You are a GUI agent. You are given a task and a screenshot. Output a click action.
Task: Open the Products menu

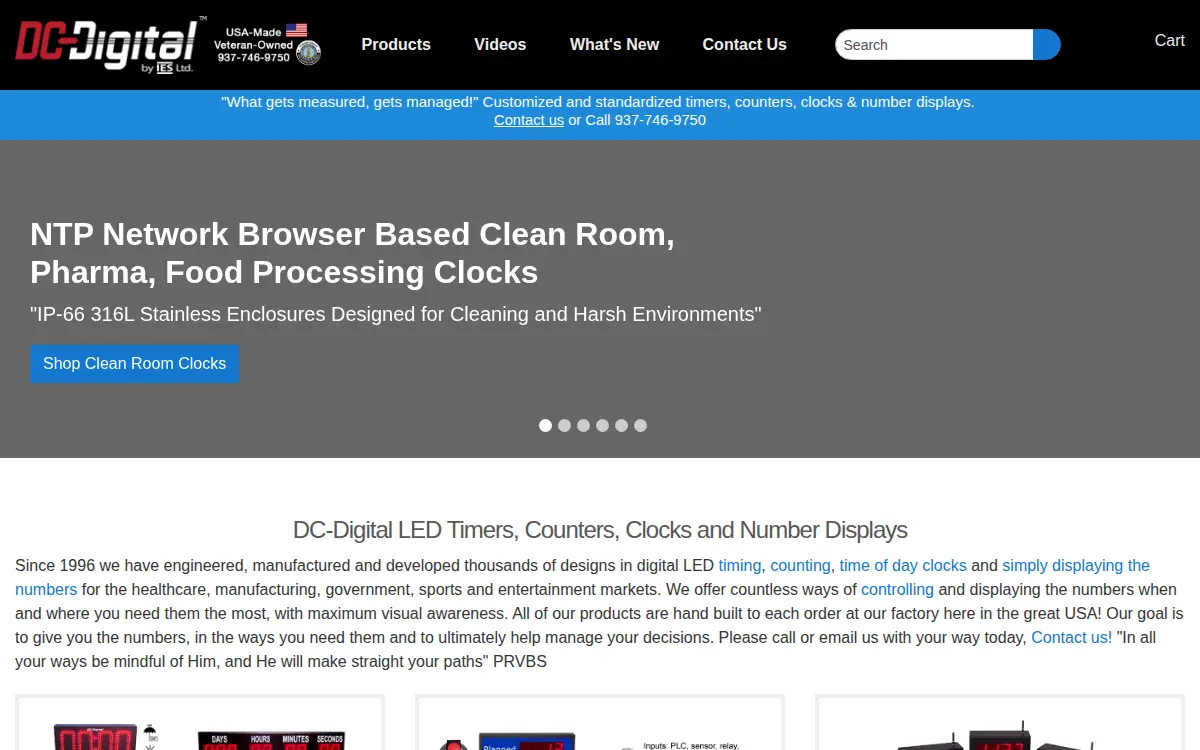tap(396, 44)
